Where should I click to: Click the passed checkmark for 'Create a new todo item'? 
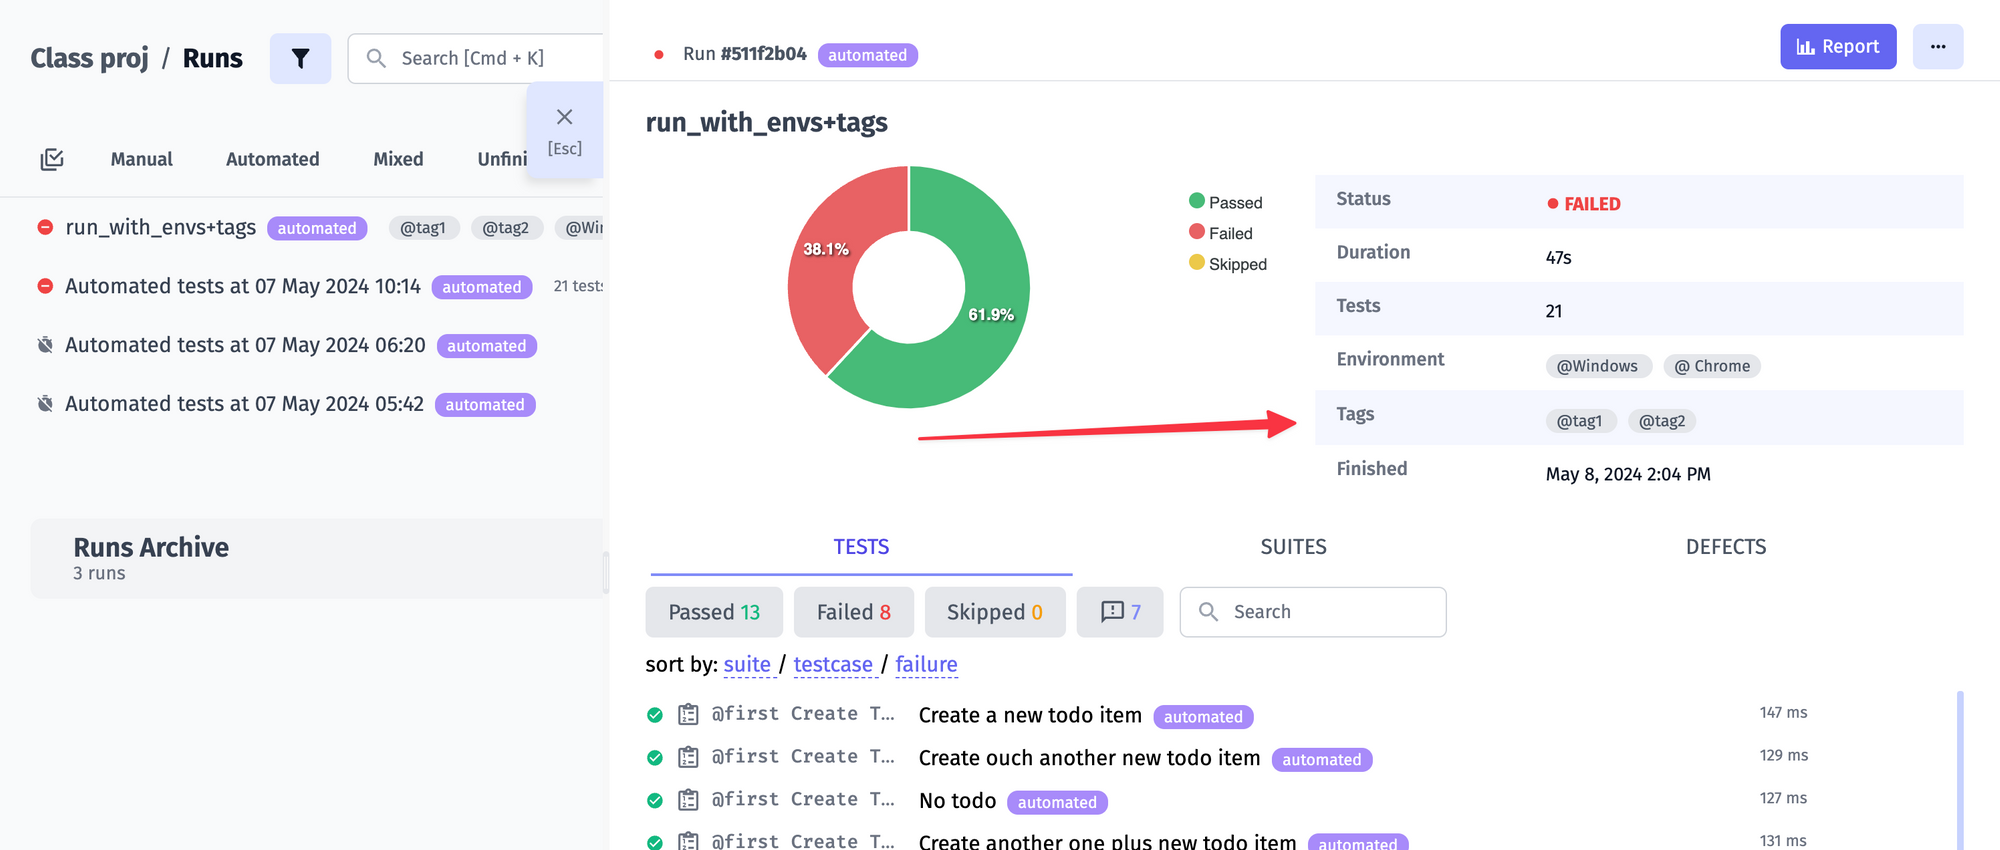click(x=655, y=715)
